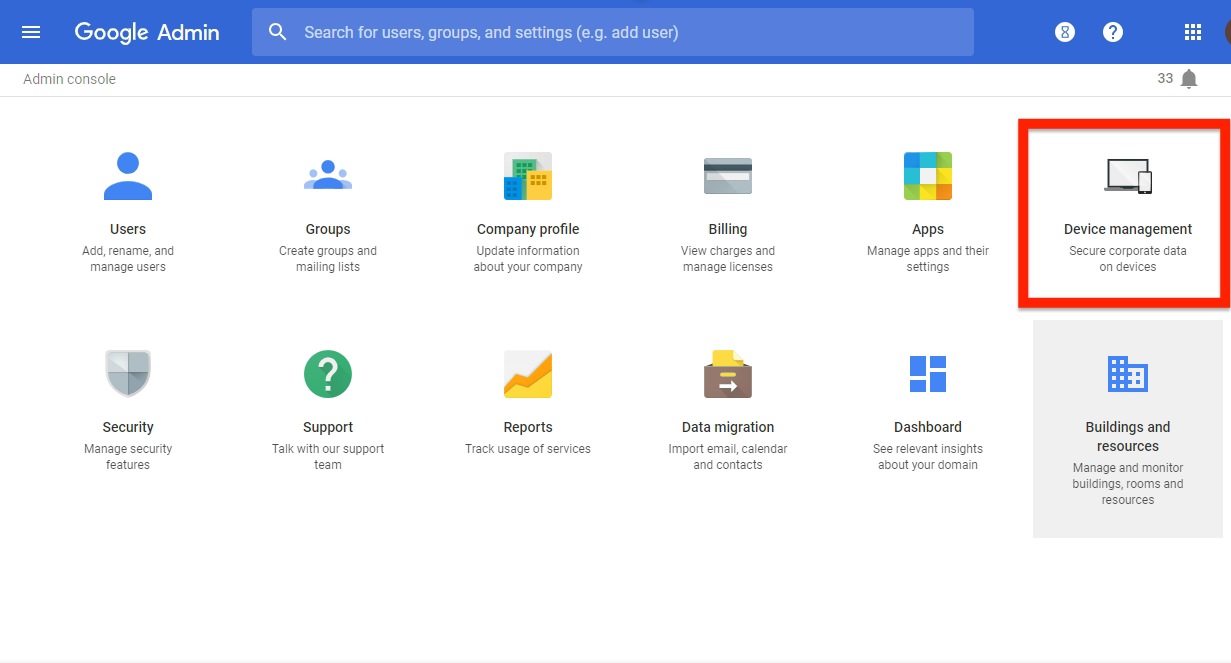This screenshot has width=1231, height=663.
Task: Open the Support question mark icon
Action: (x=328, y=374)
